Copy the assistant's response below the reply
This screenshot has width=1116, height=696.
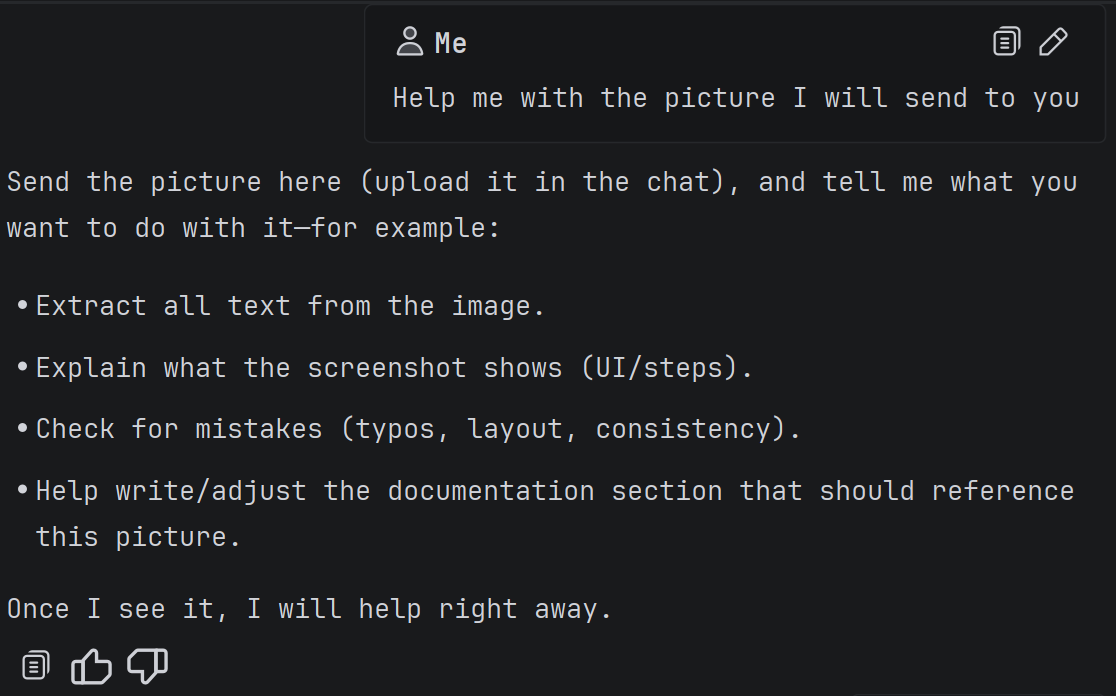(35, 666)
